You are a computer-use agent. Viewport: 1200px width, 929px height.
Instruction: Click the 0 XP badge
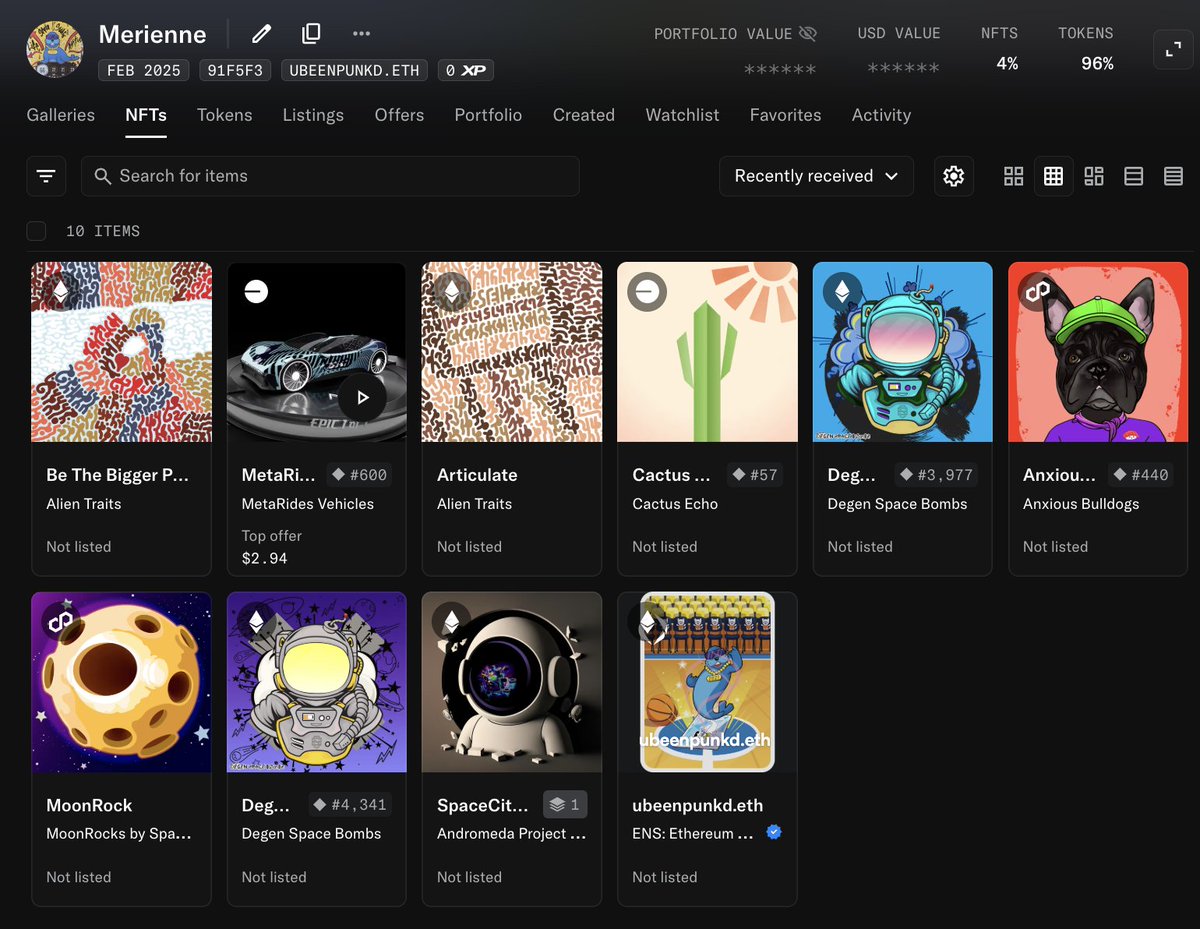tap(464, 70)
